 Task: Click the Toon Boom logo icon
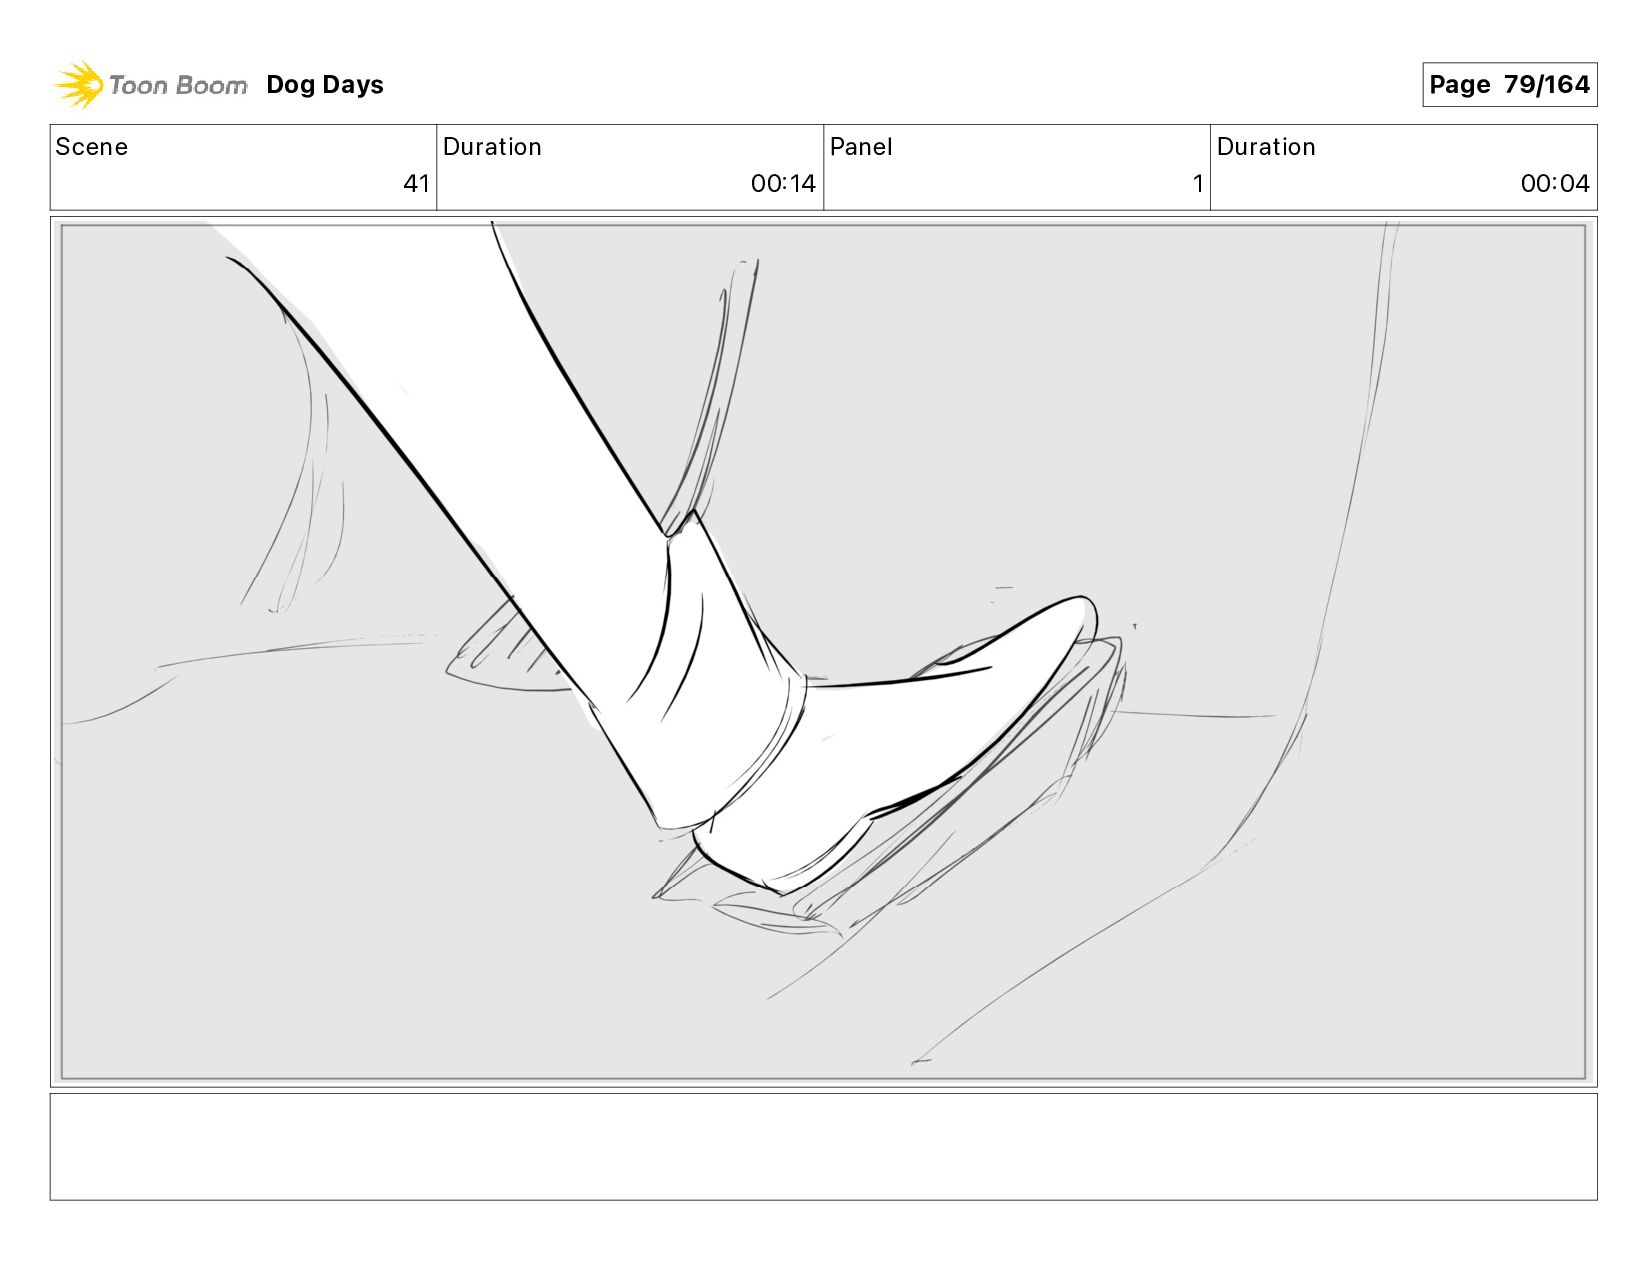point(79,84)
